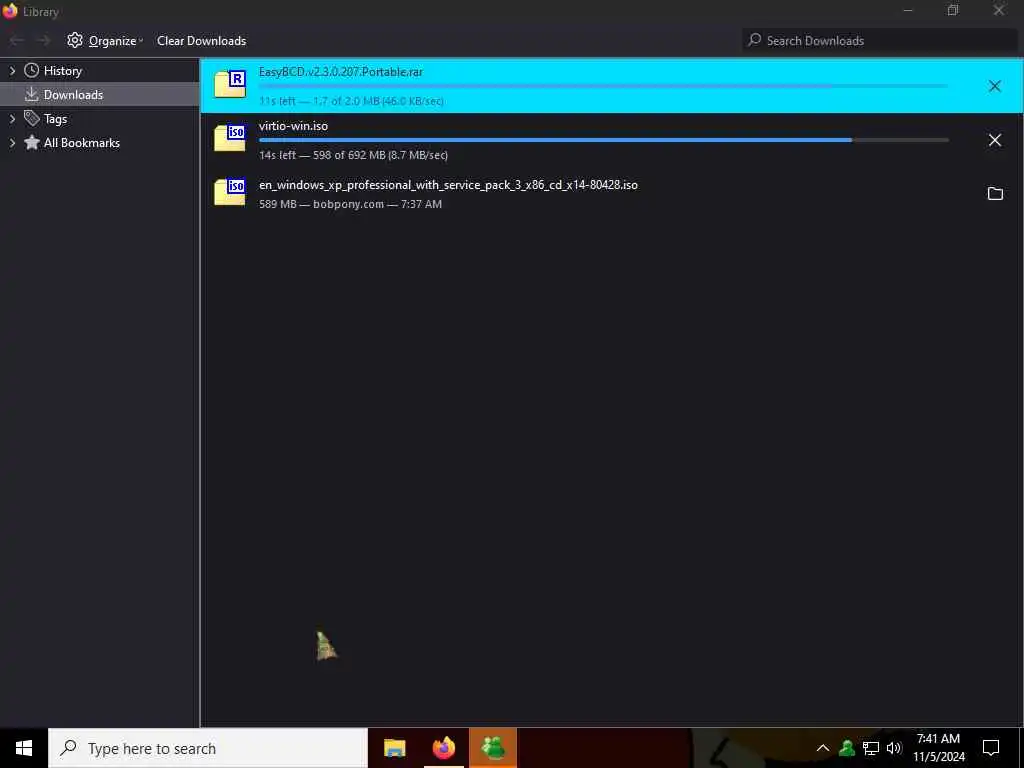Minimize the Library window
This screenshot has width=1024, height=768.
point(908,10)
